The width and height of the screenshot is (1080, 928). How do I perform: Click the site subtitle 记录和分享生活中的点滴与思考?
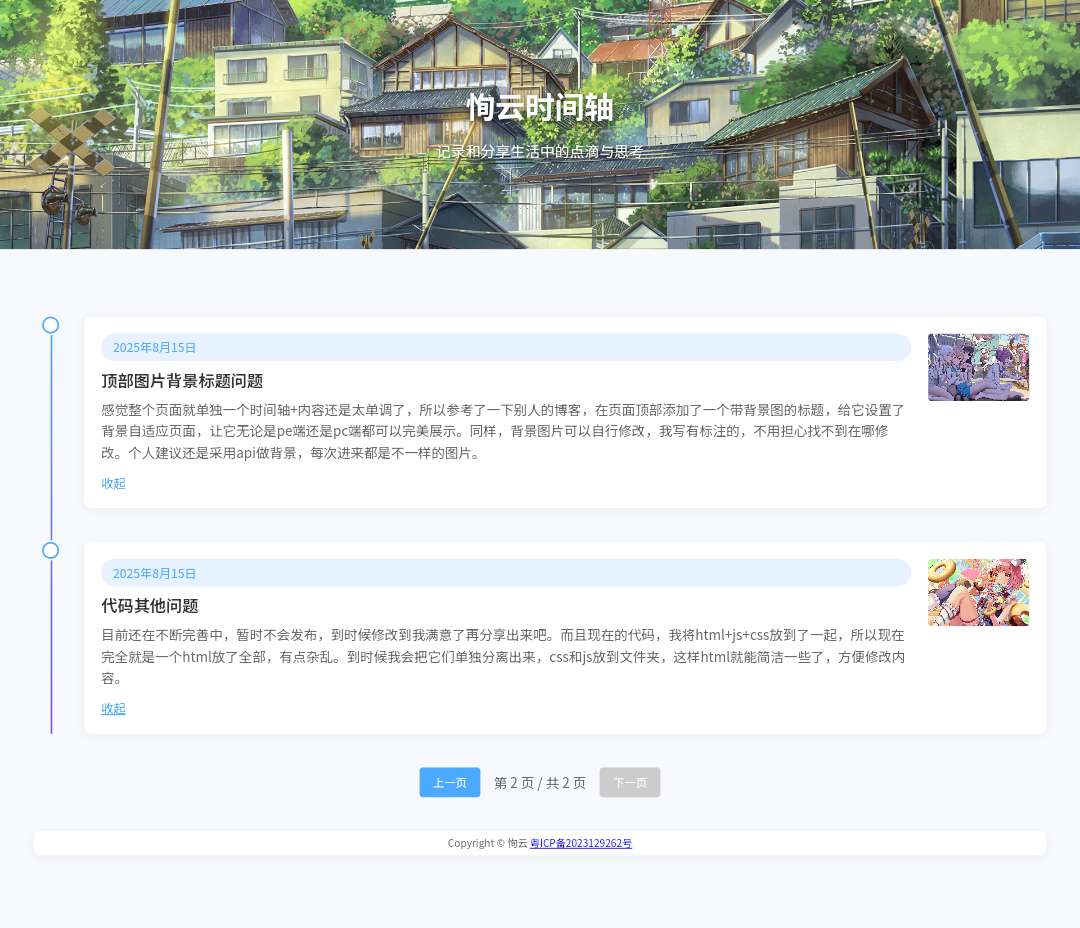point(540,152)
